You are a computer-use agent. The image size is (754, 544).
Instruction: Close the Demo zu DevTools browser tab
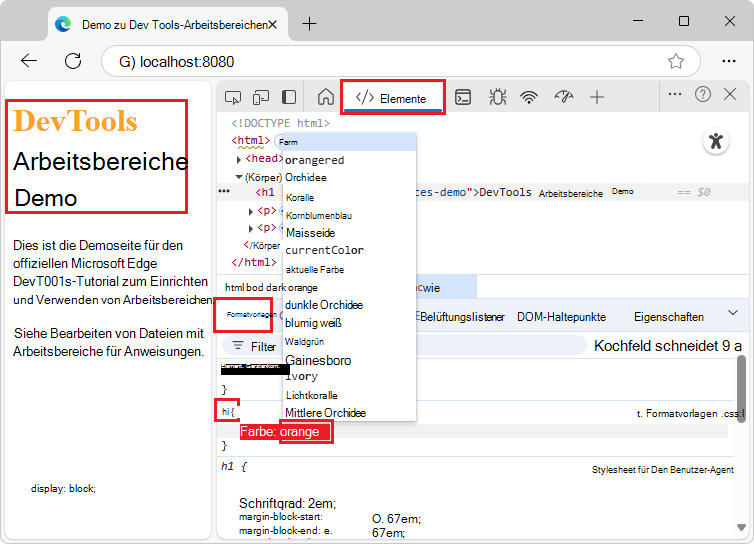(273, 24)
